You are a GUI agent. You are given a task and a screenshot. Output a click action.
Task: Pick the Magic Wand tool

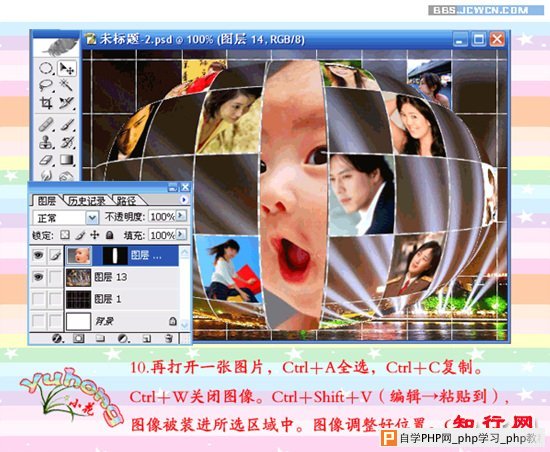tap(66, 86)
